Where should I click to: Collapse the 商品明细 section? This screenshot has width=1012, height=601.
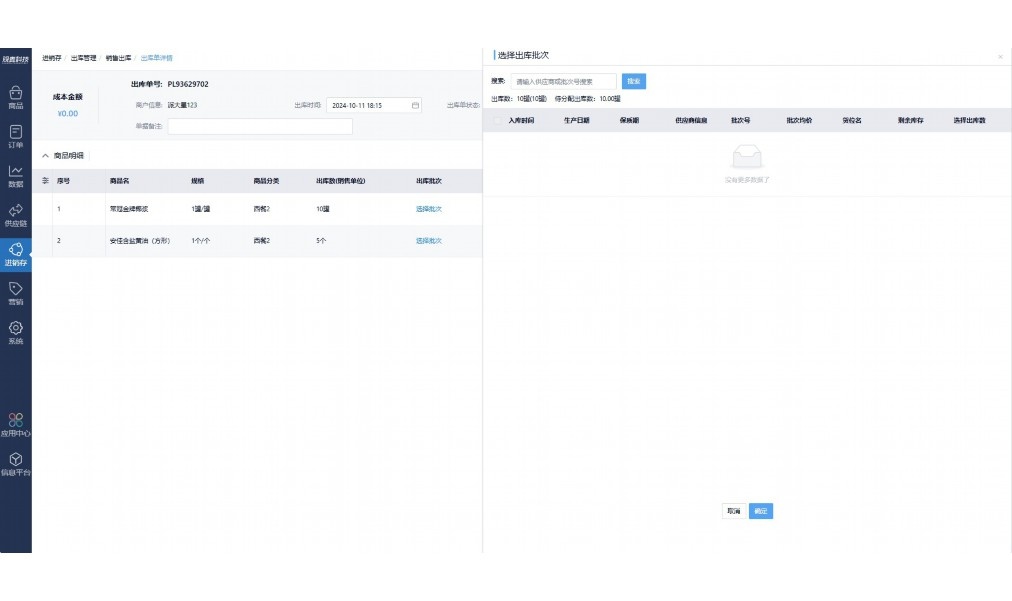coord(45,156)
